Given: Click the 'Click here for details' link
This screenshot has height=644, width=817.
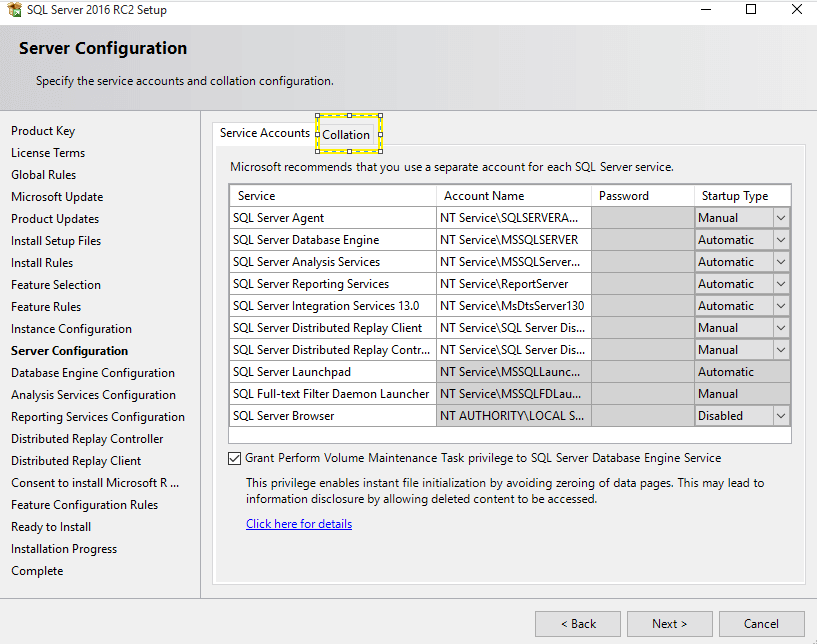Looking at the screenshot, I should [298, 523].
